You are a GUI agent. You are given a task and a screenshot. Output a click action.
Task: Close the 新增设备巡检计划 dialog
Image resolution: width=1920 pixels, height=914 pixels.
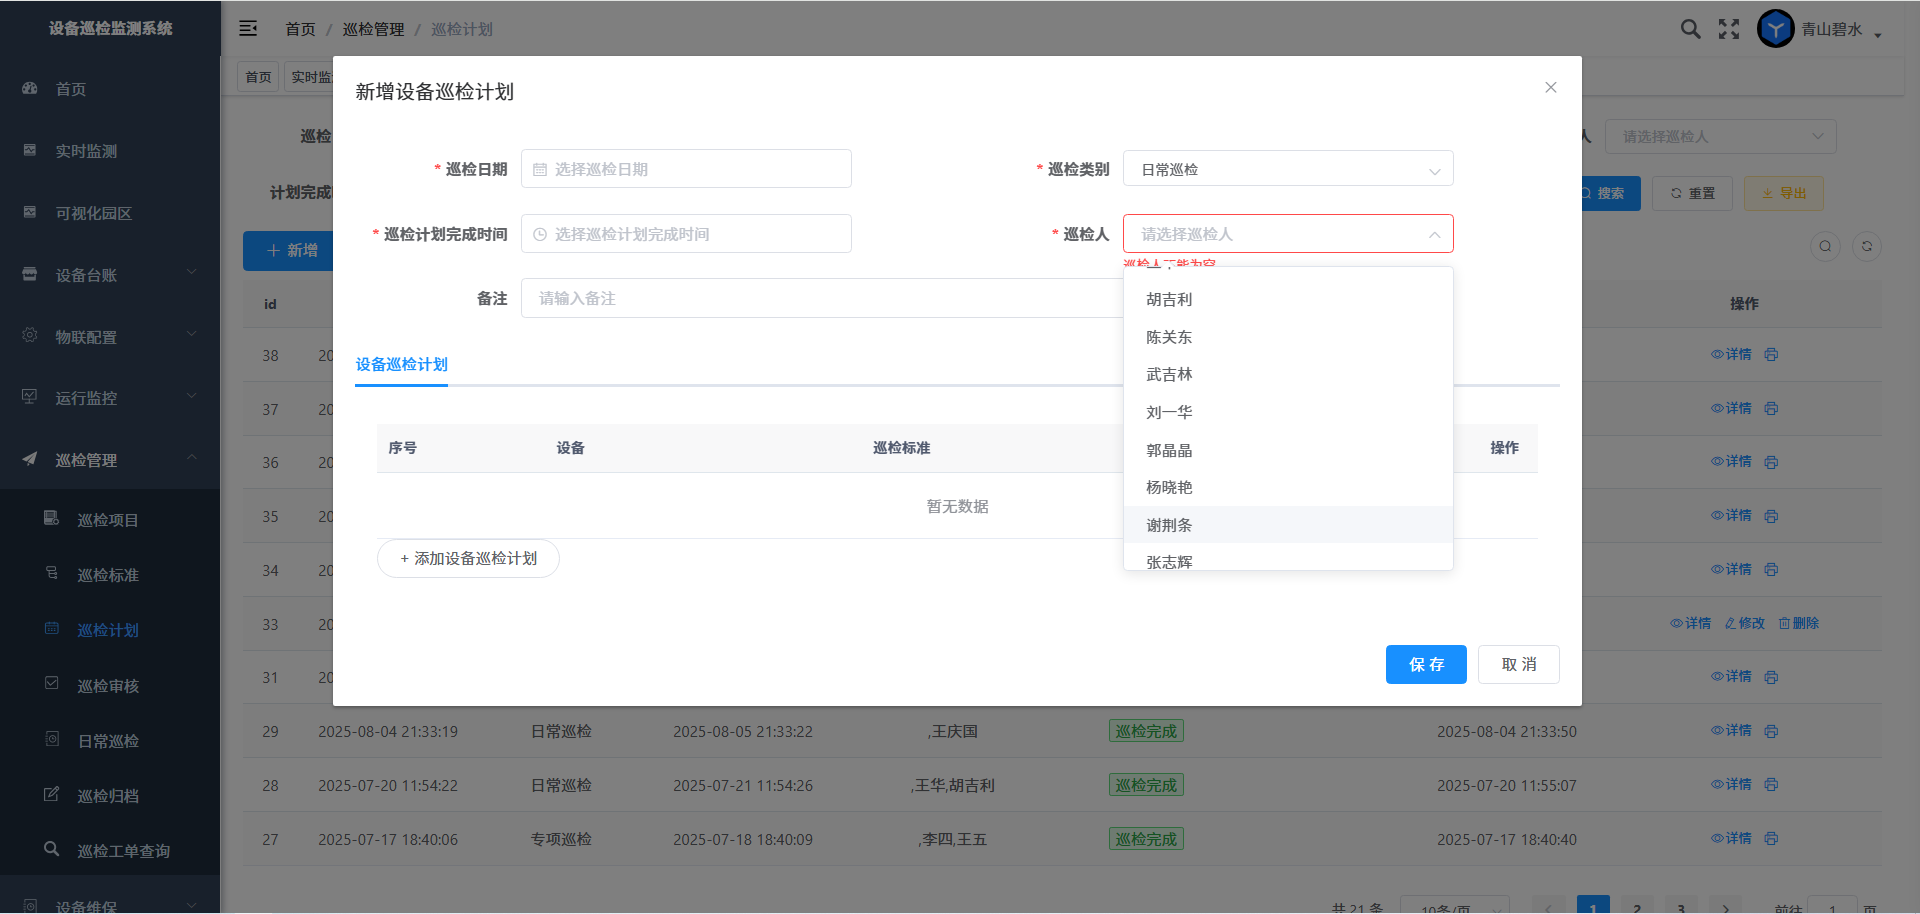click(1550, 88)
